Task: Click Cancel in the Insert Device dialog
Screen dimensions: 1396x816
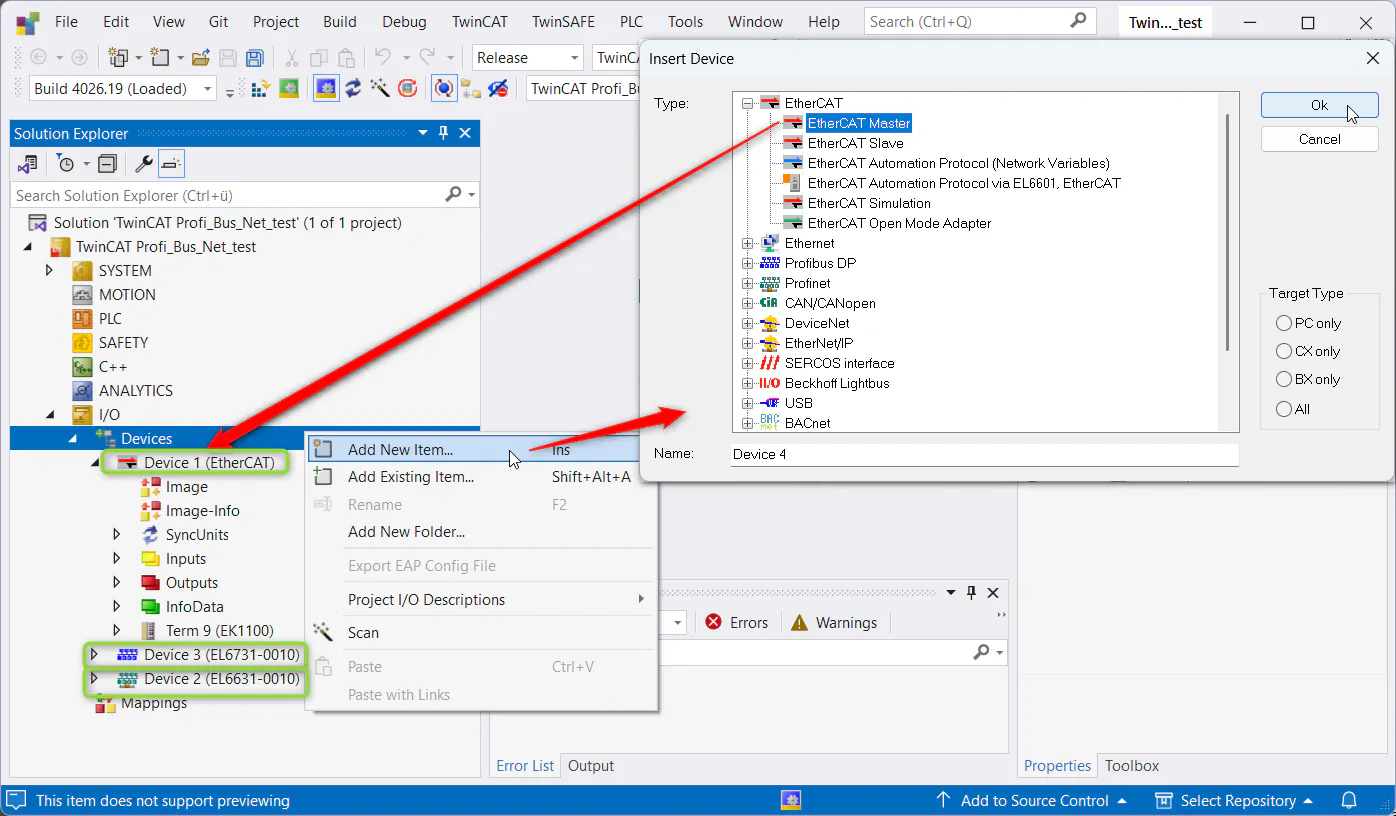Action: pos(1319,139)
